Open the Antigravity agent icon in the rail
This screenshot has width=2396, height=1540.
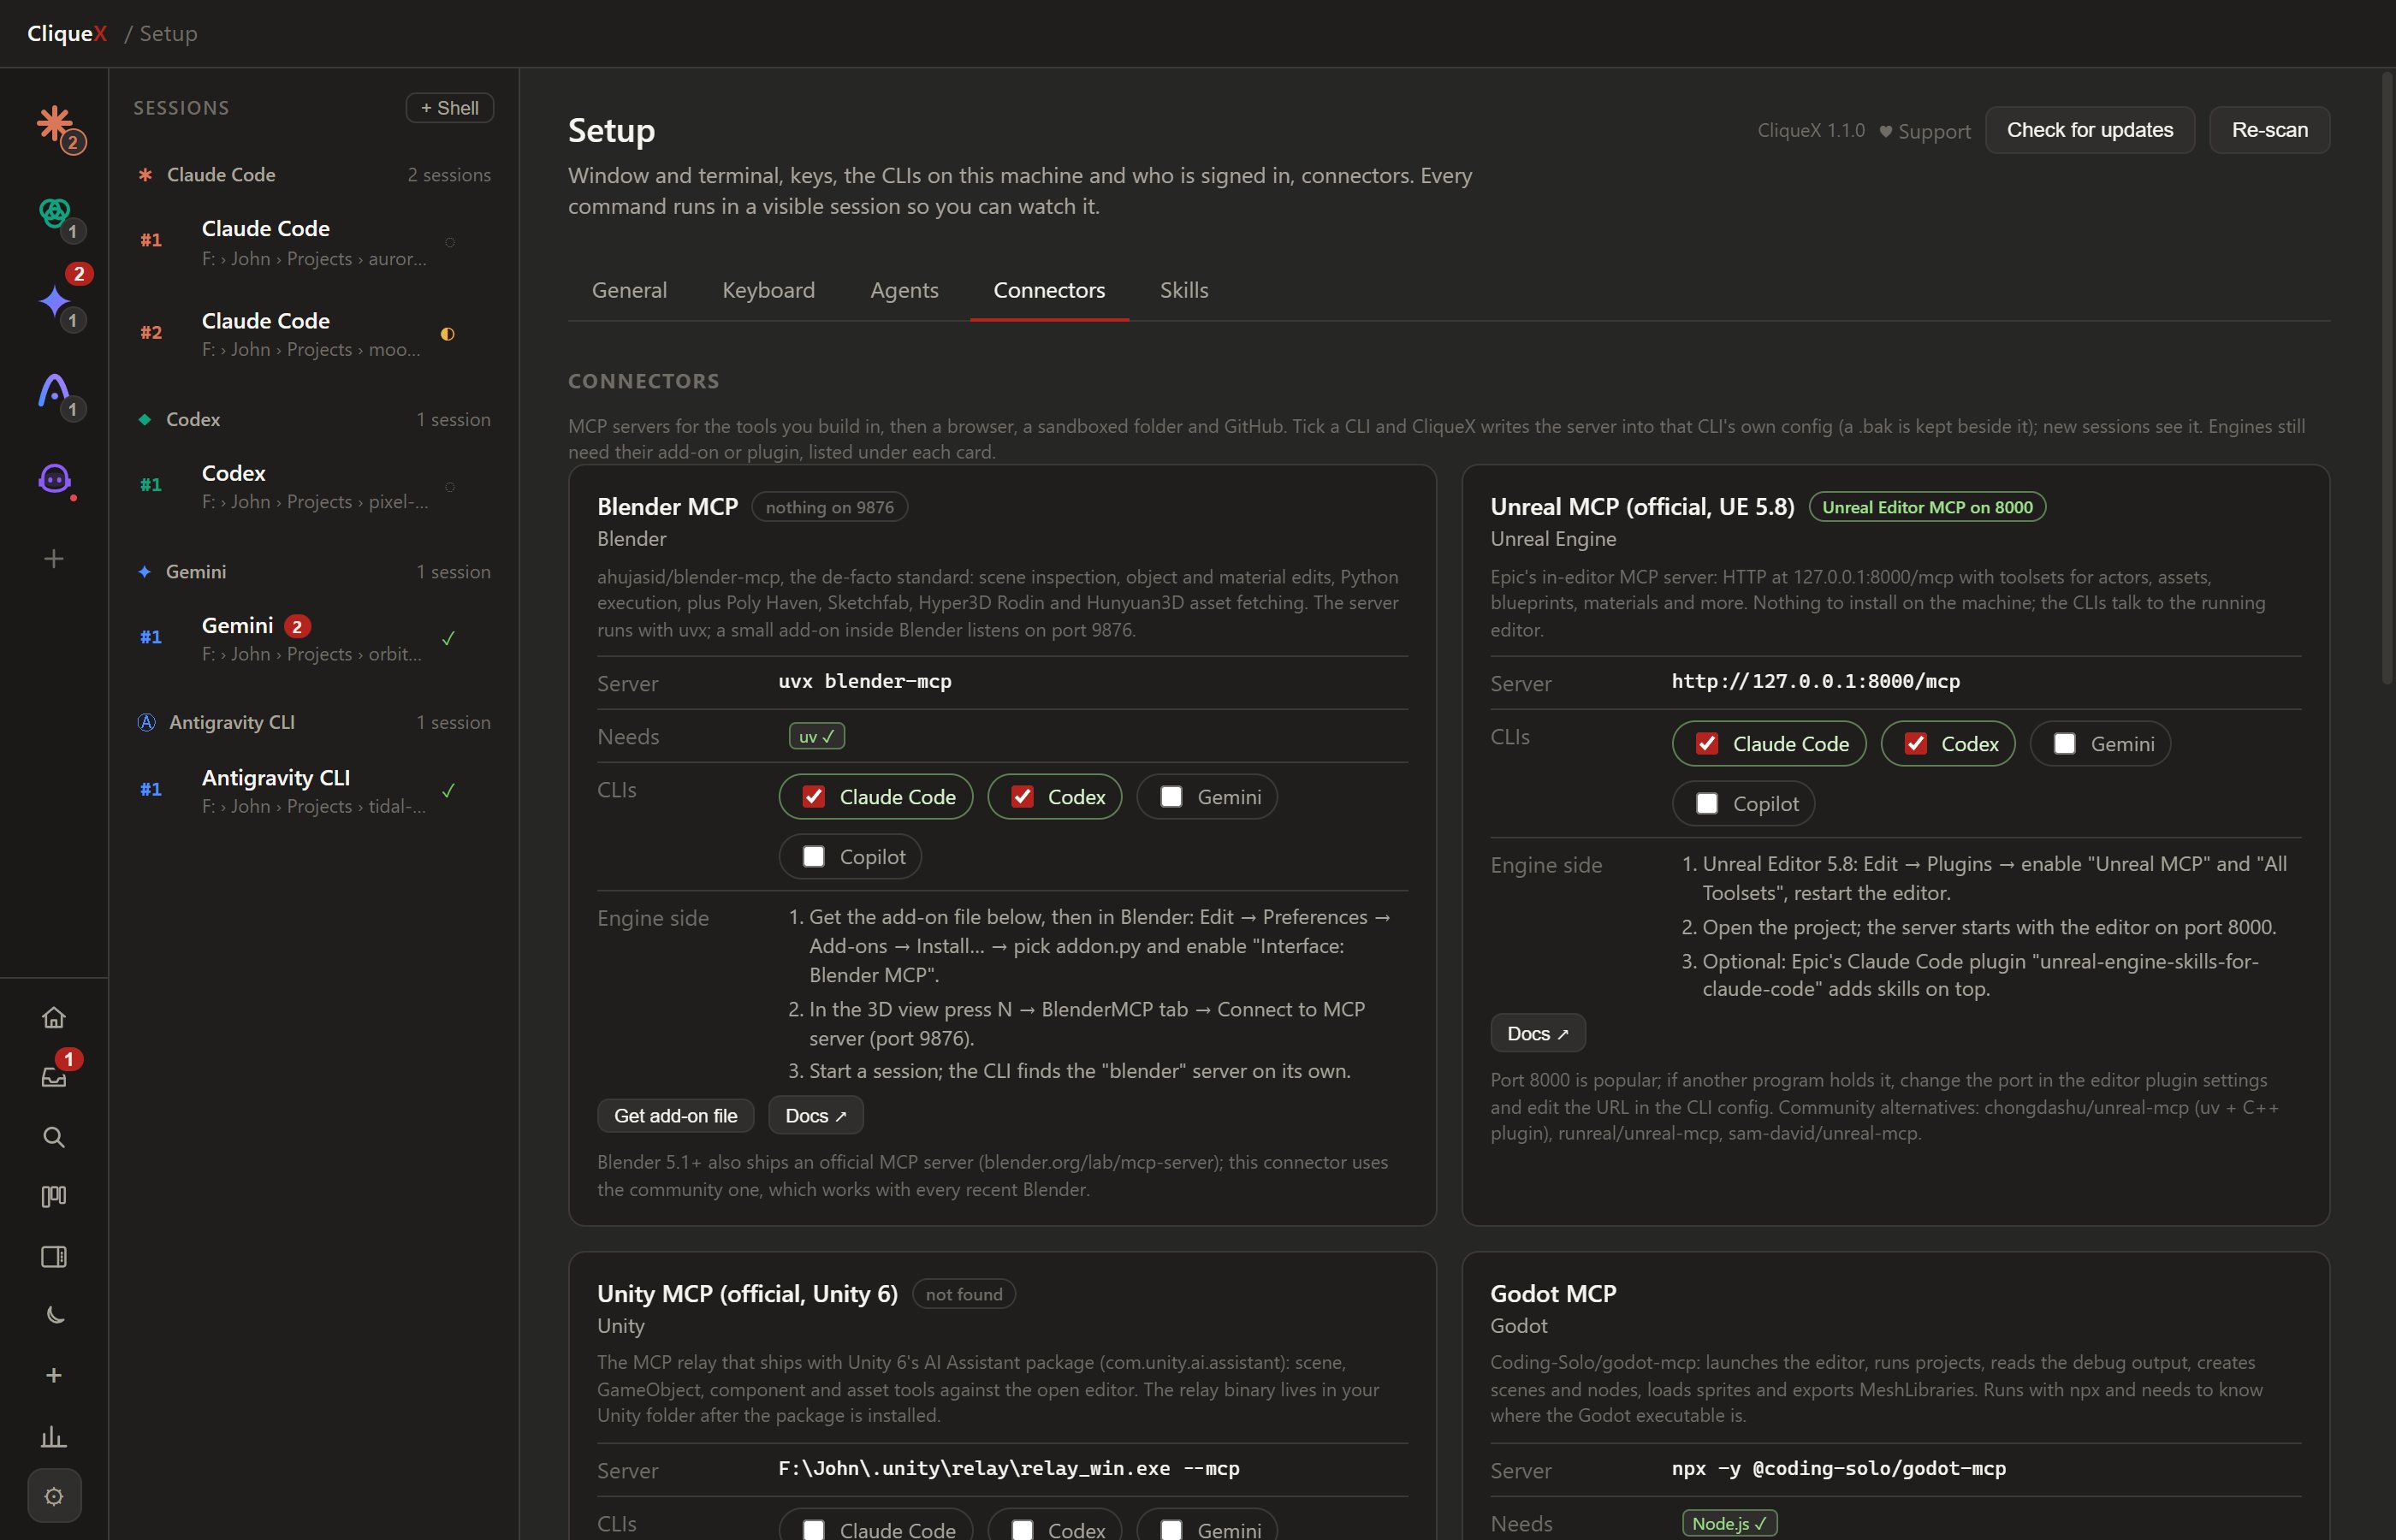click(54, 390)
